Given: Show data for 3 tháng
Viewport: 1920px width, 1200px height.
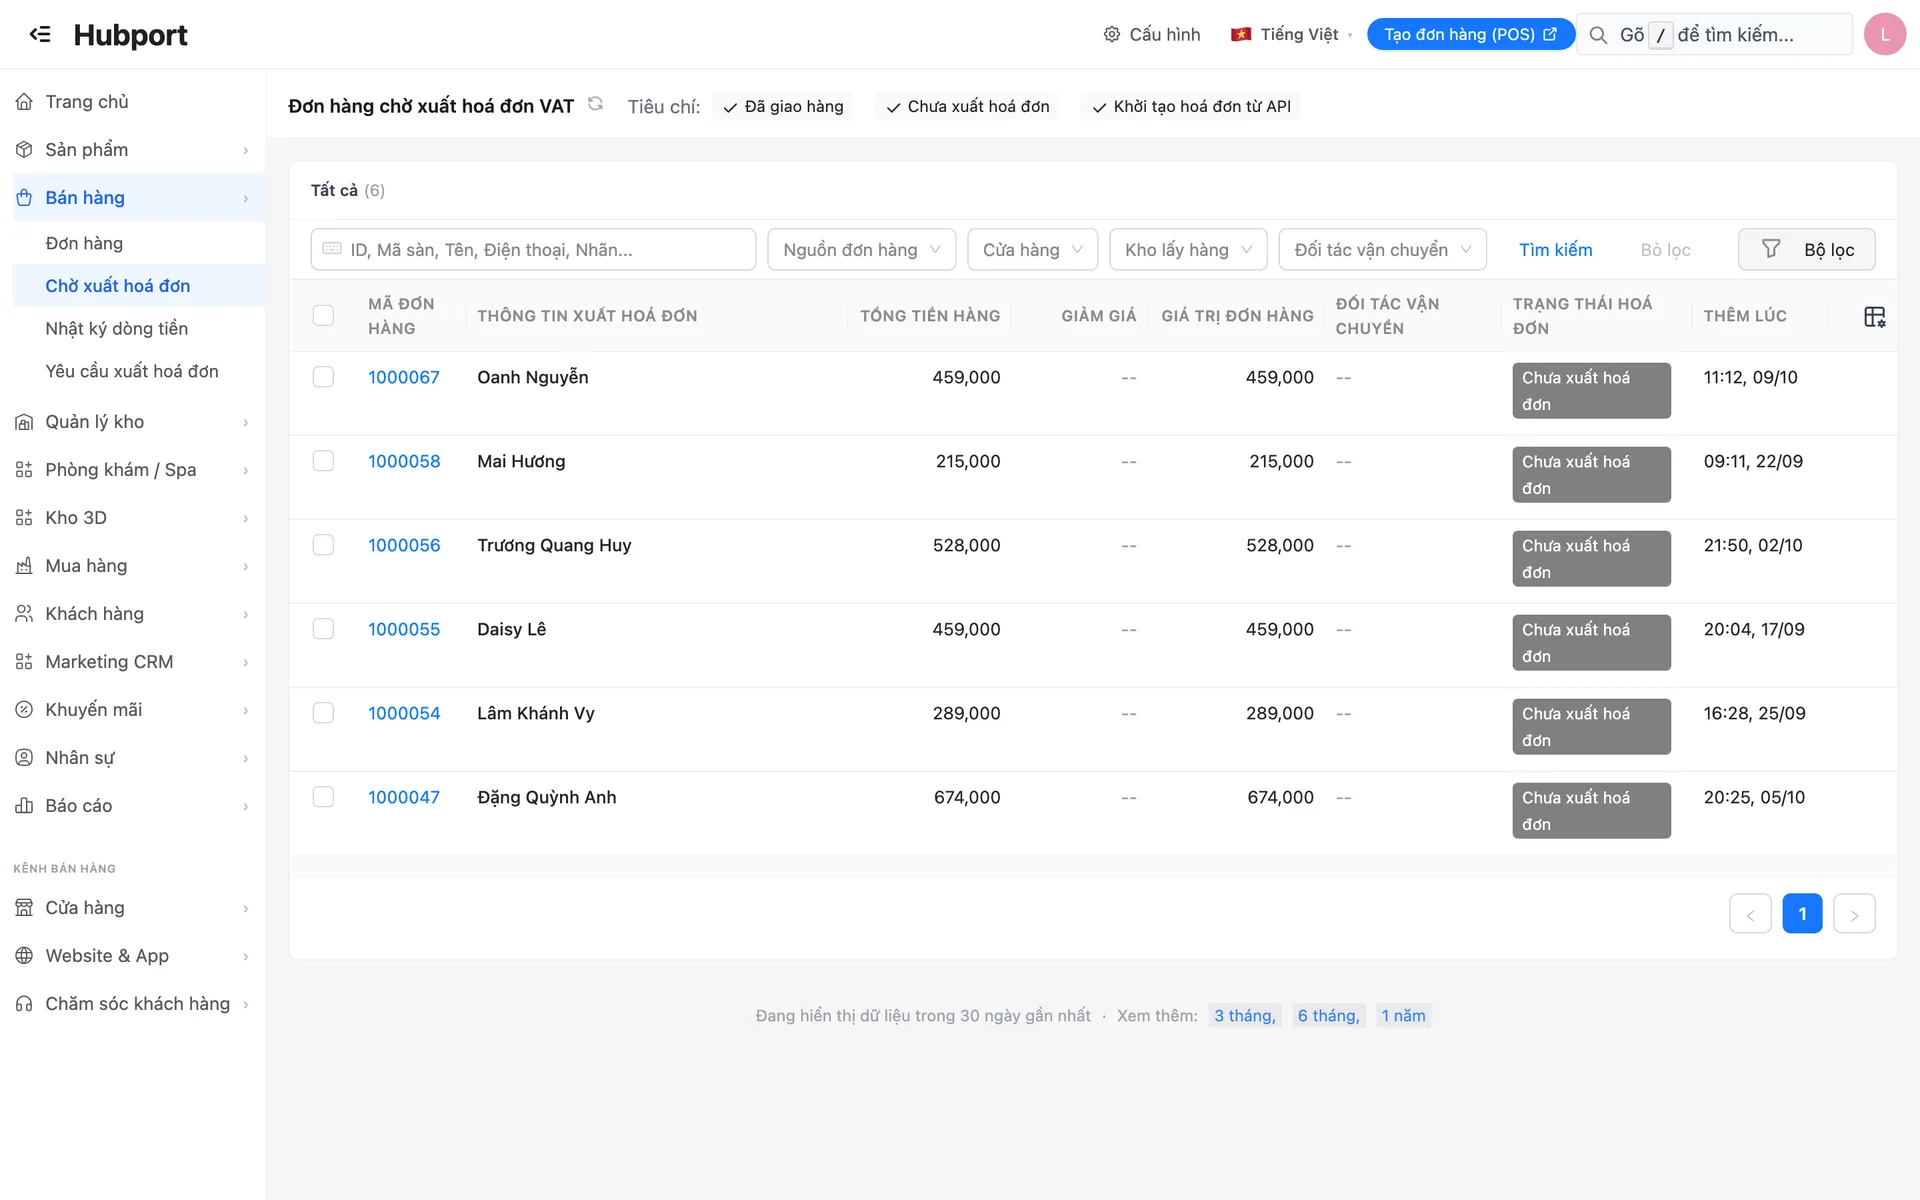Looking at the screenshot, I should [1244, 1016].
